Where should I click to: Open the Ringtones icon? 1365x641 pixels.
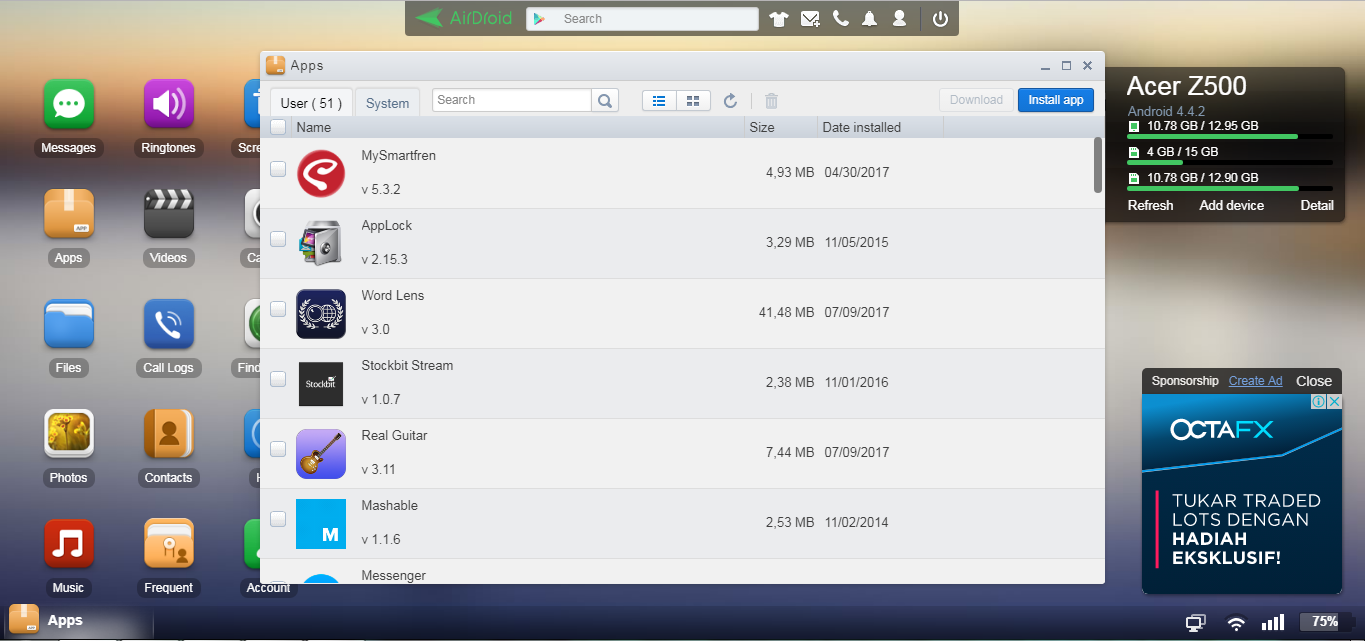(168, 105)
